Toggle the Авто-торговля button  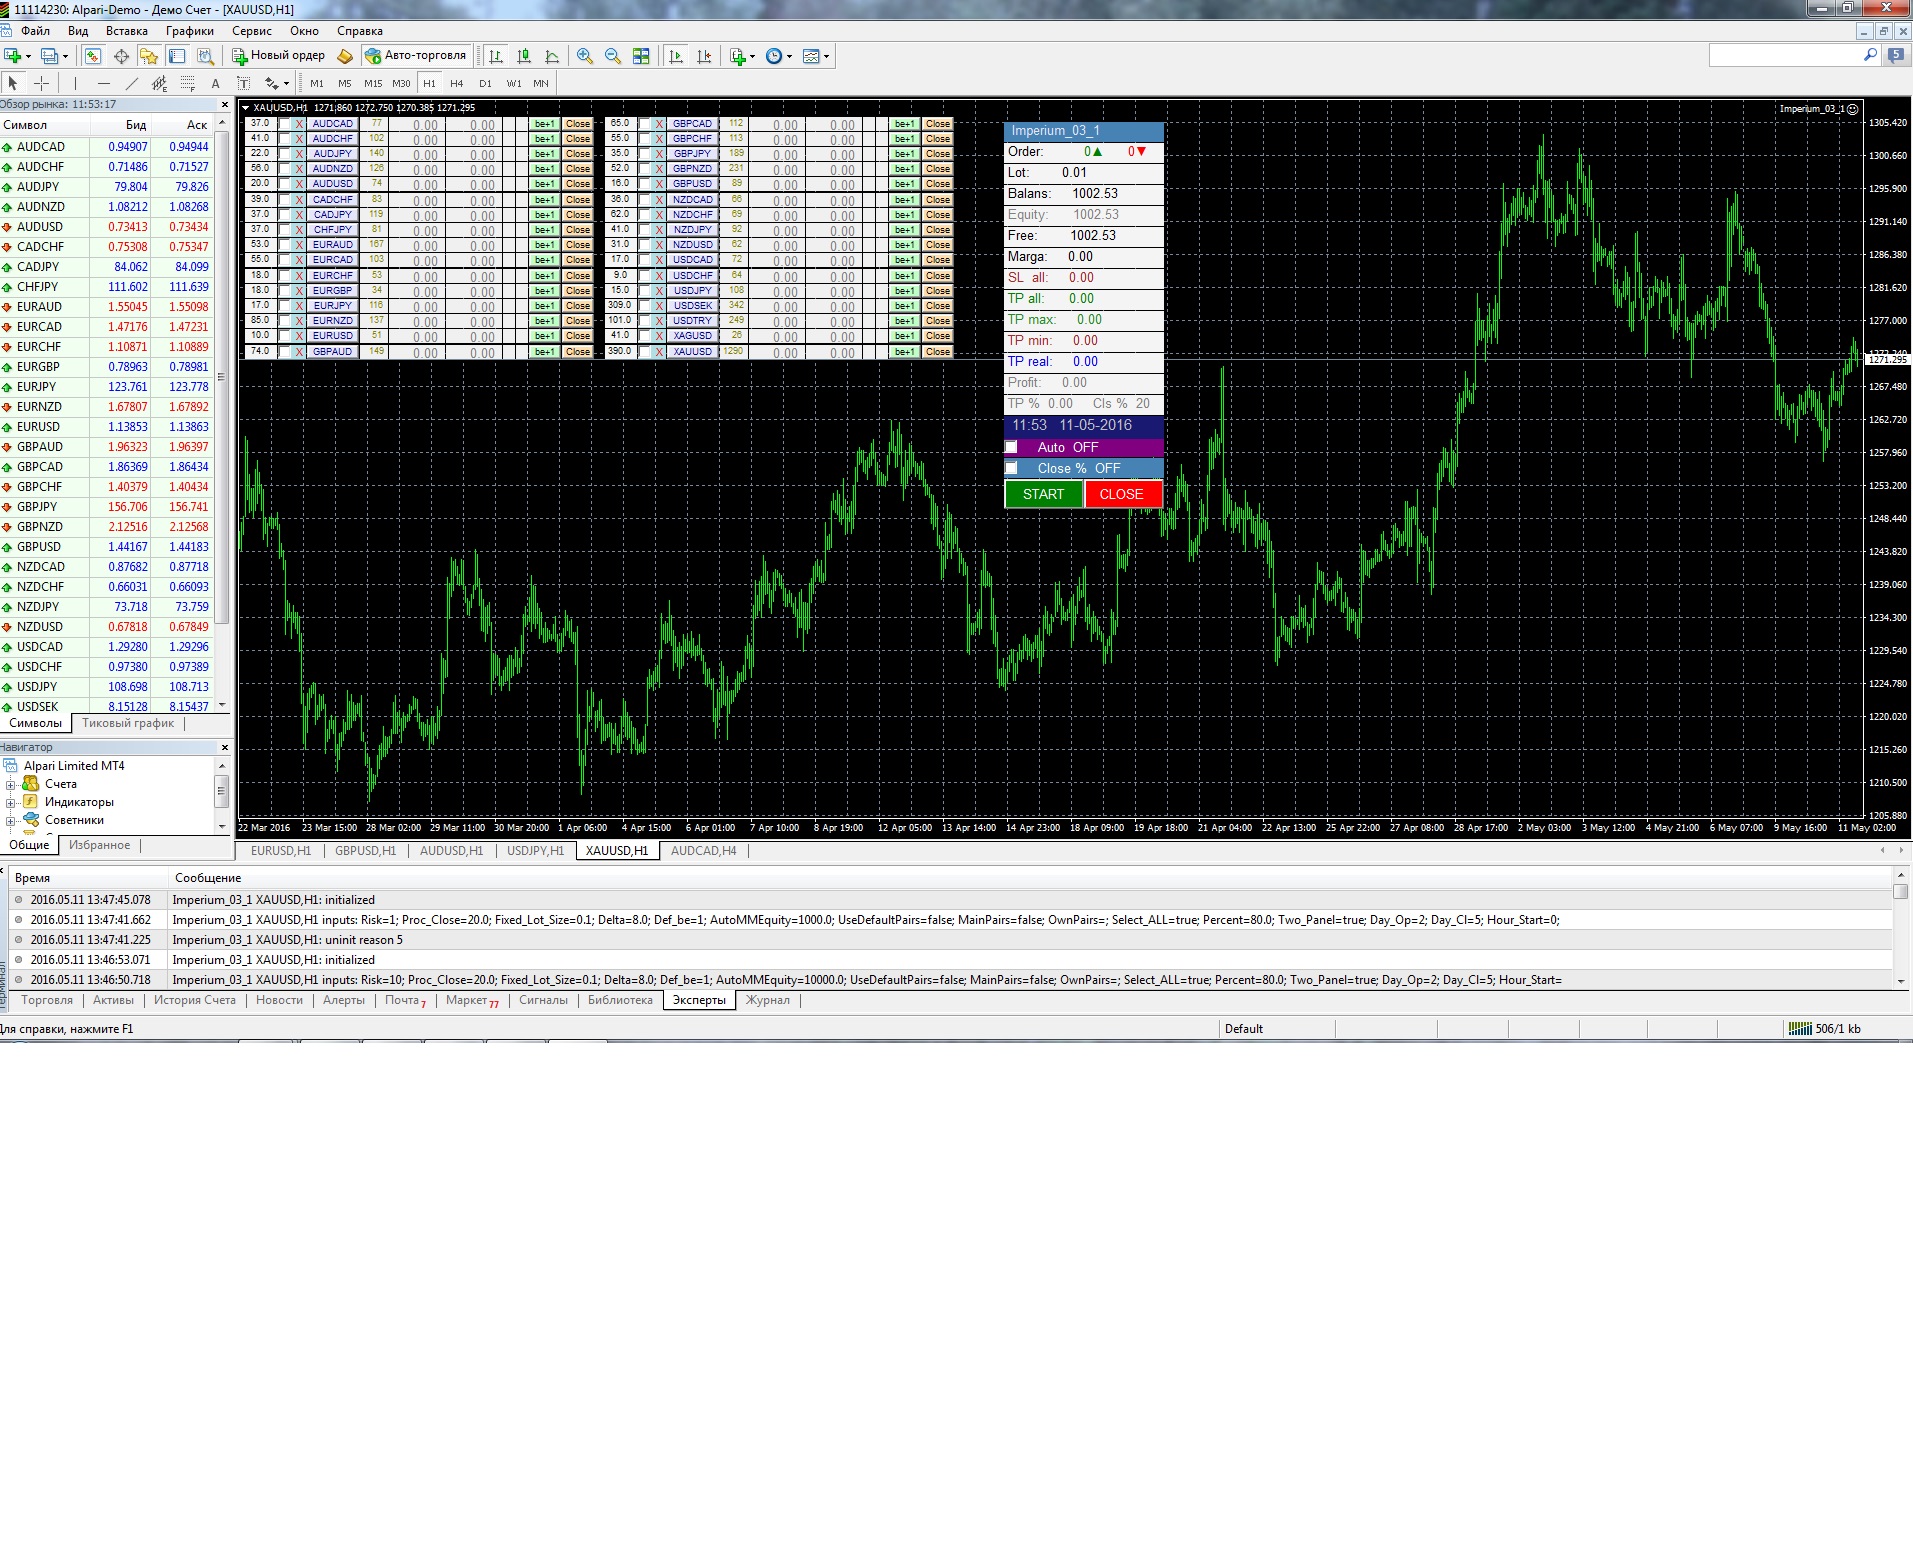(x=416, y=56)
